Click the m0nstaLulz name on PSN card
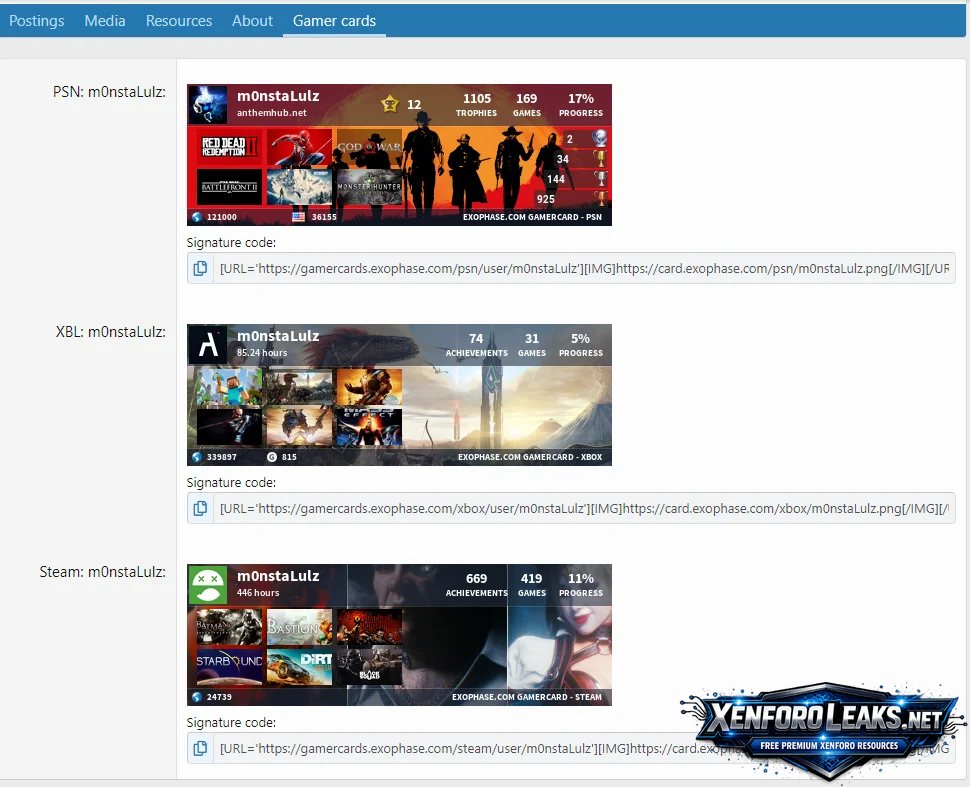This screenshot has width=970, height=787. 278,97
